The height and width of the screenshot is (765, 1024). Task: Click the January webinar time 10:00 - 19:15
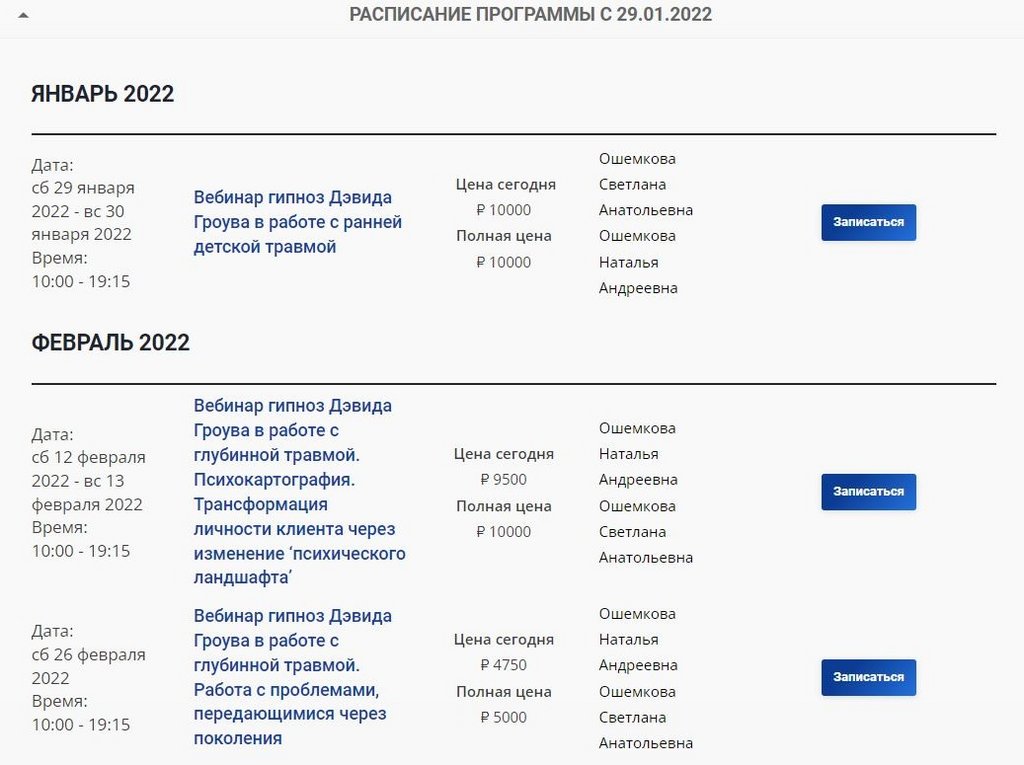[x=81, y=282]
